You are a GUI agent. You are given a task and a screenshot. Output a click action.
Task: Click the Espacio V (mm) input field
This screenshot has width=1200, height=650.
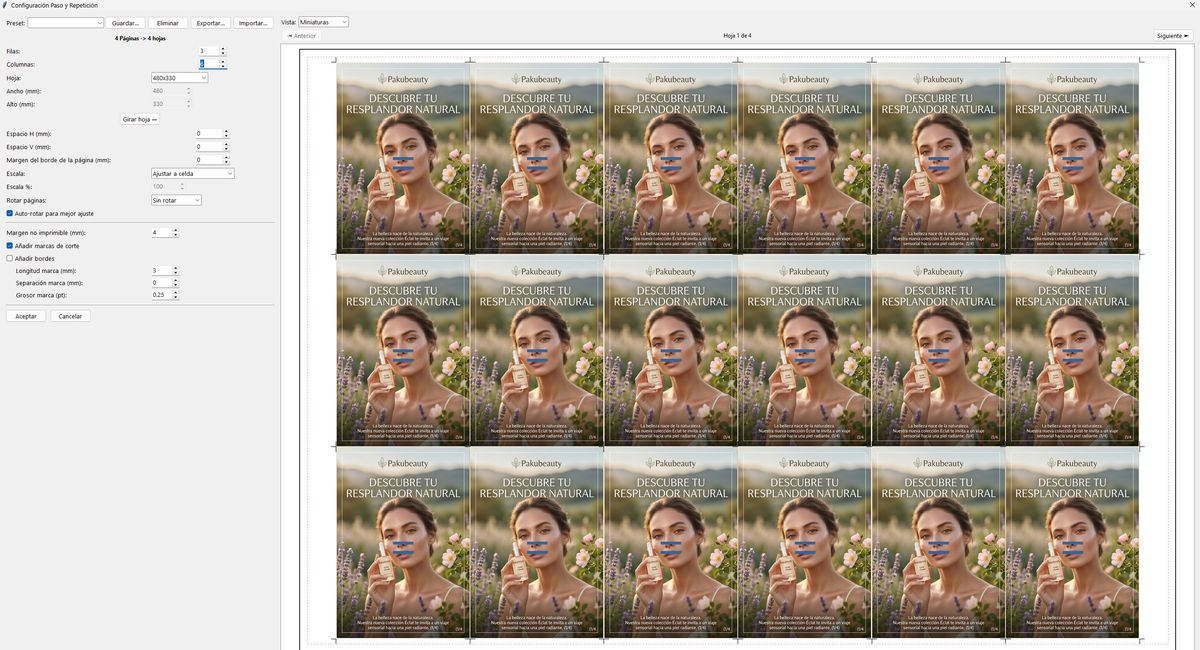coord(208,147)
